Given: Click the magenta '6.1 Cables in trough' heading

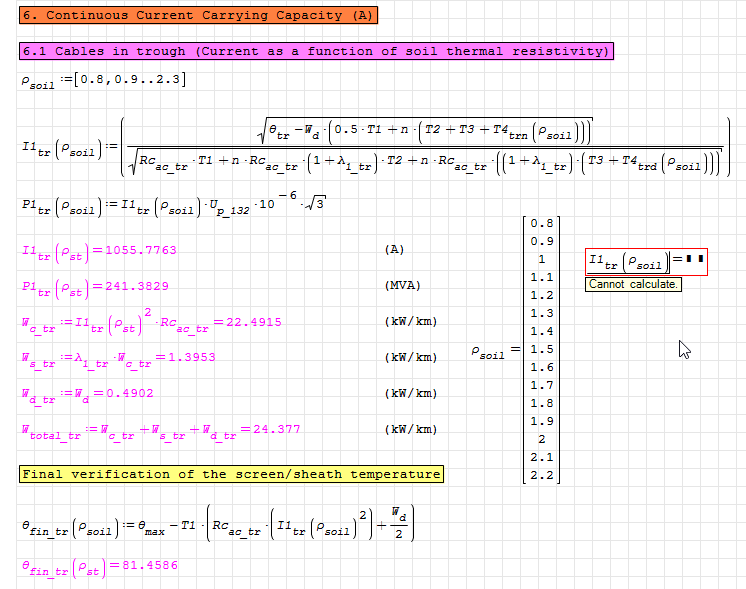Looking at the screenshot, I should click(x=317, y=51).
